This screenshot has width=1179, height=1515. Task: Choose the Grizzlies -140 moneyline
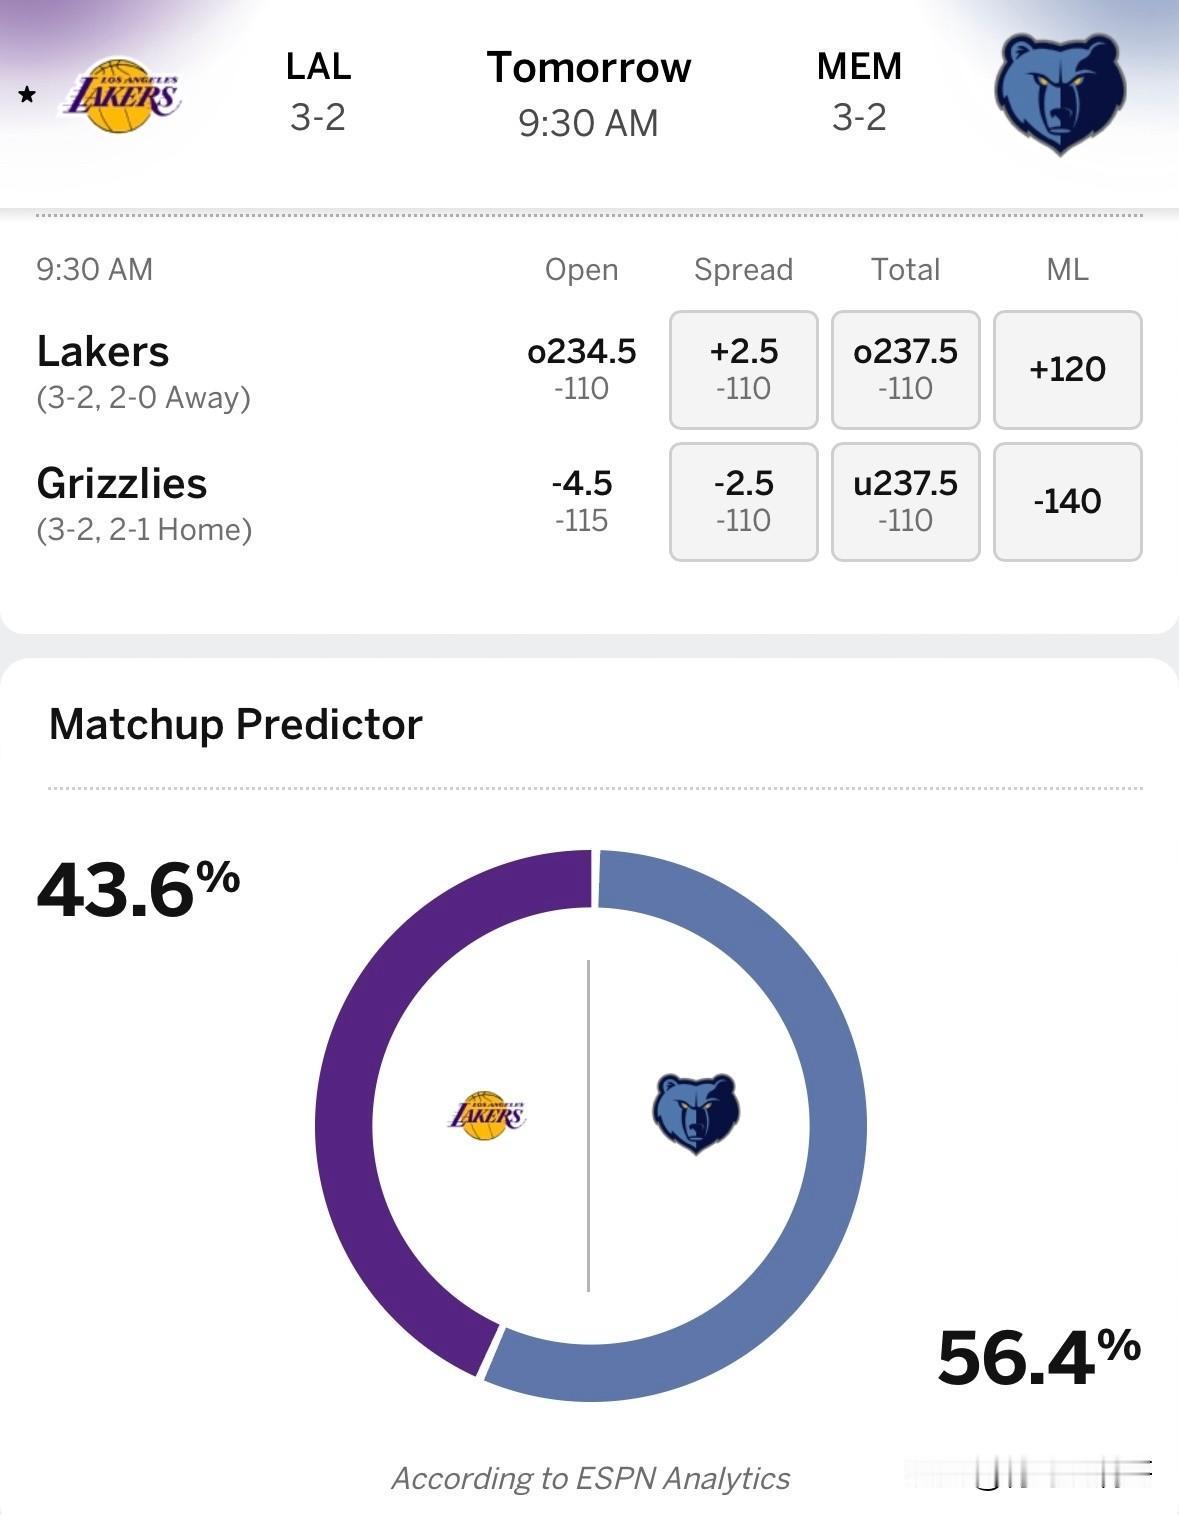coord(1067,500)
